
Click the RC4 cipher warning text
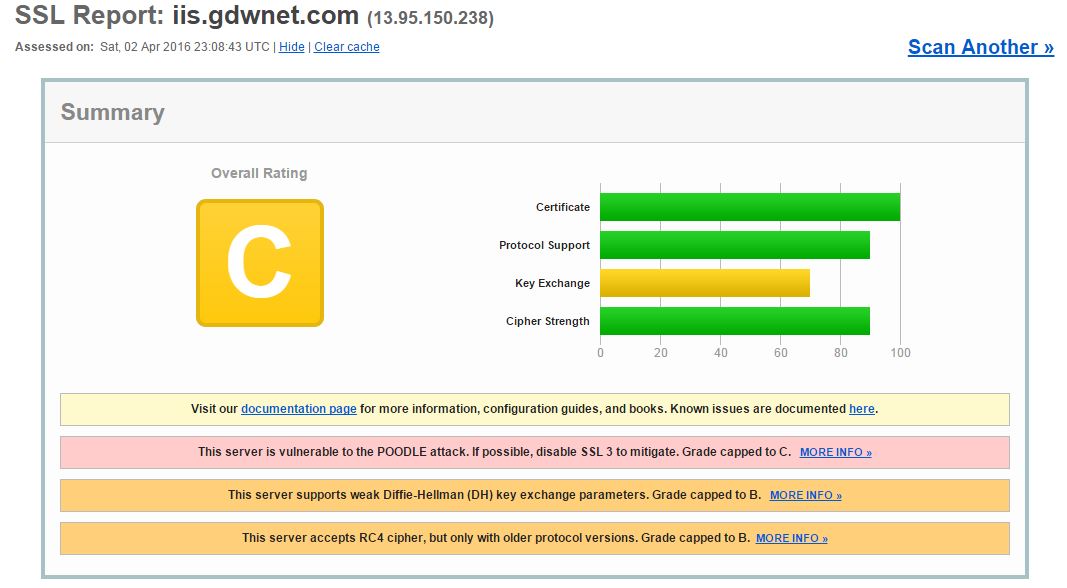[x=496, y=538]
